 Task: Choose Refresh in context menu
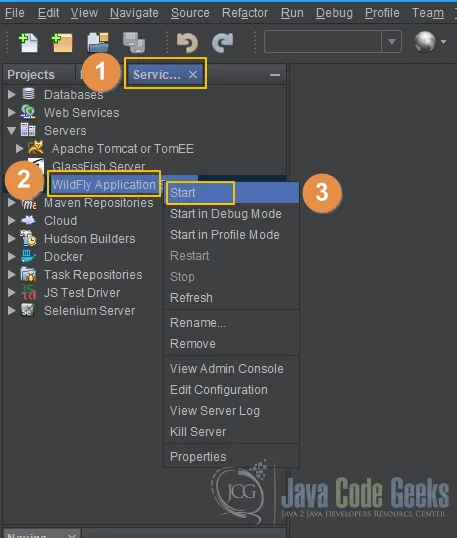[x=232, y=297]
